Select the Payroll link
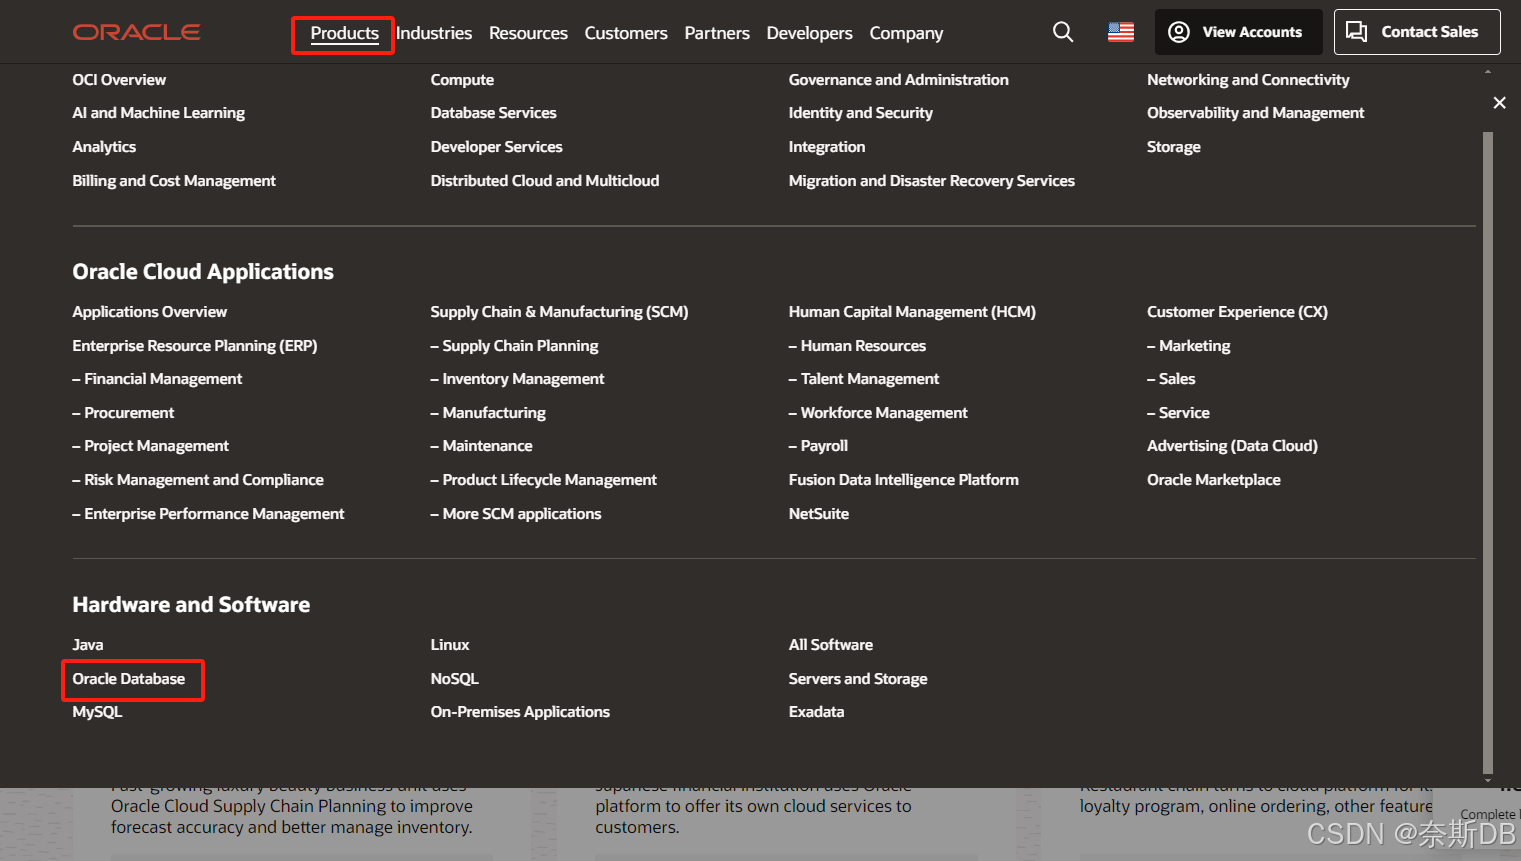 (x=818, y=446)
